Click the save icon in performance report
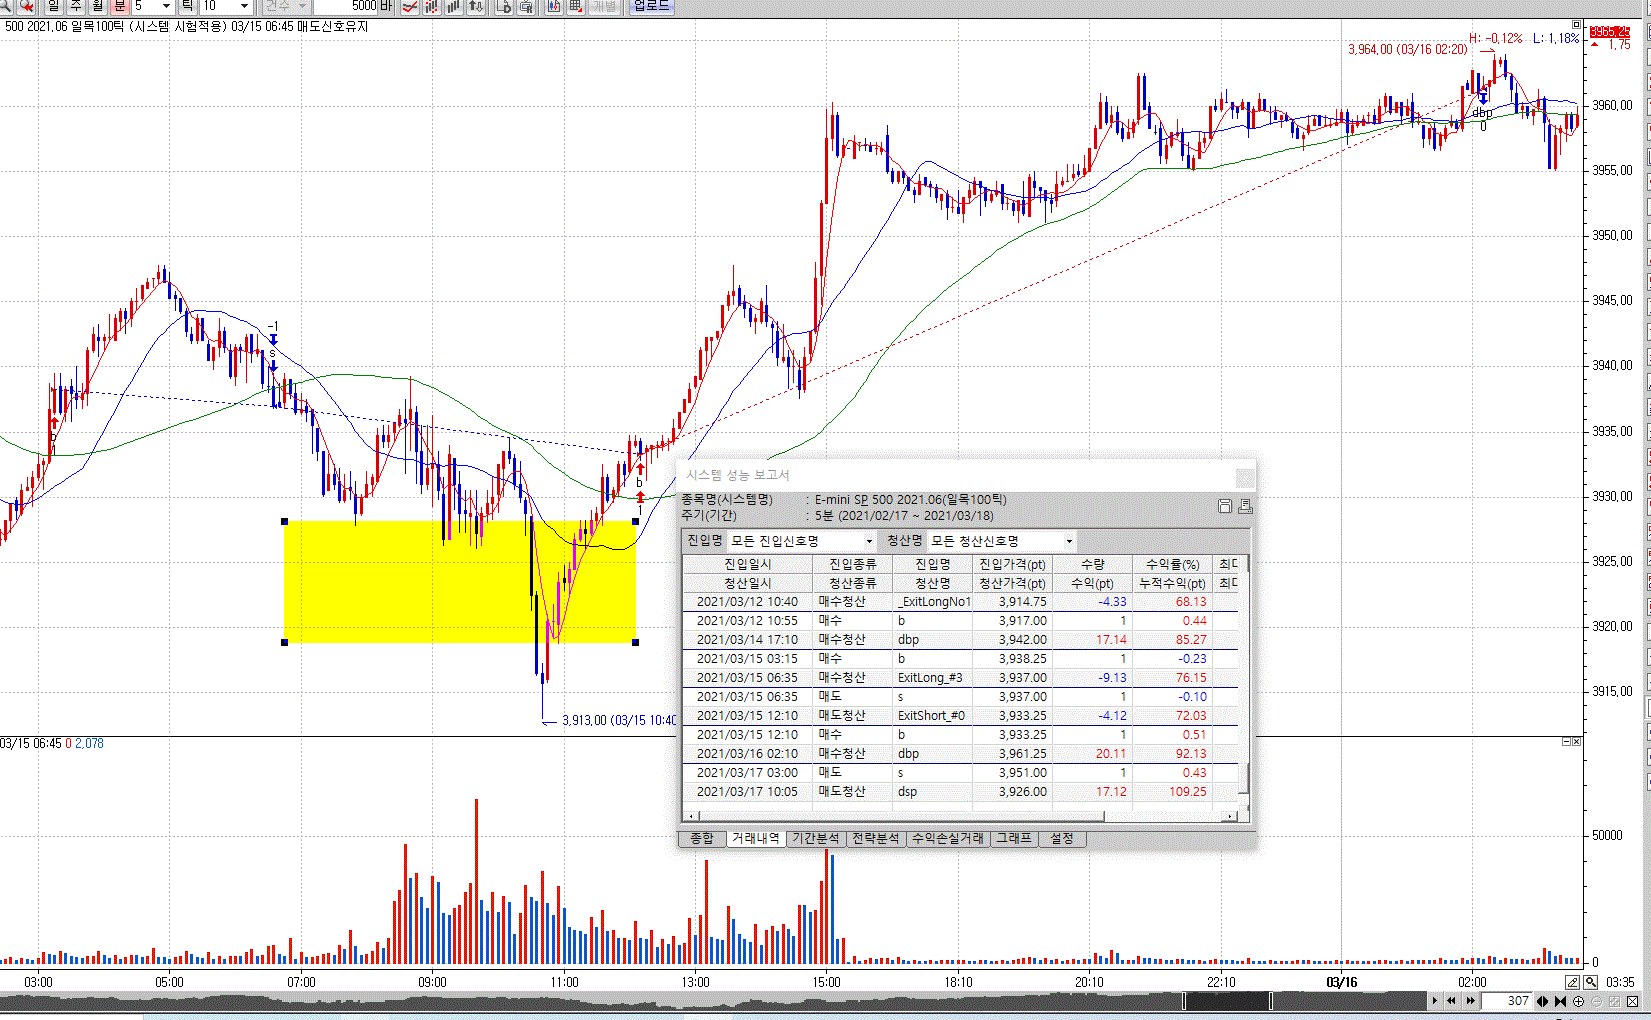Screen dimensions: 1651x1020 tap(1224, 506)
